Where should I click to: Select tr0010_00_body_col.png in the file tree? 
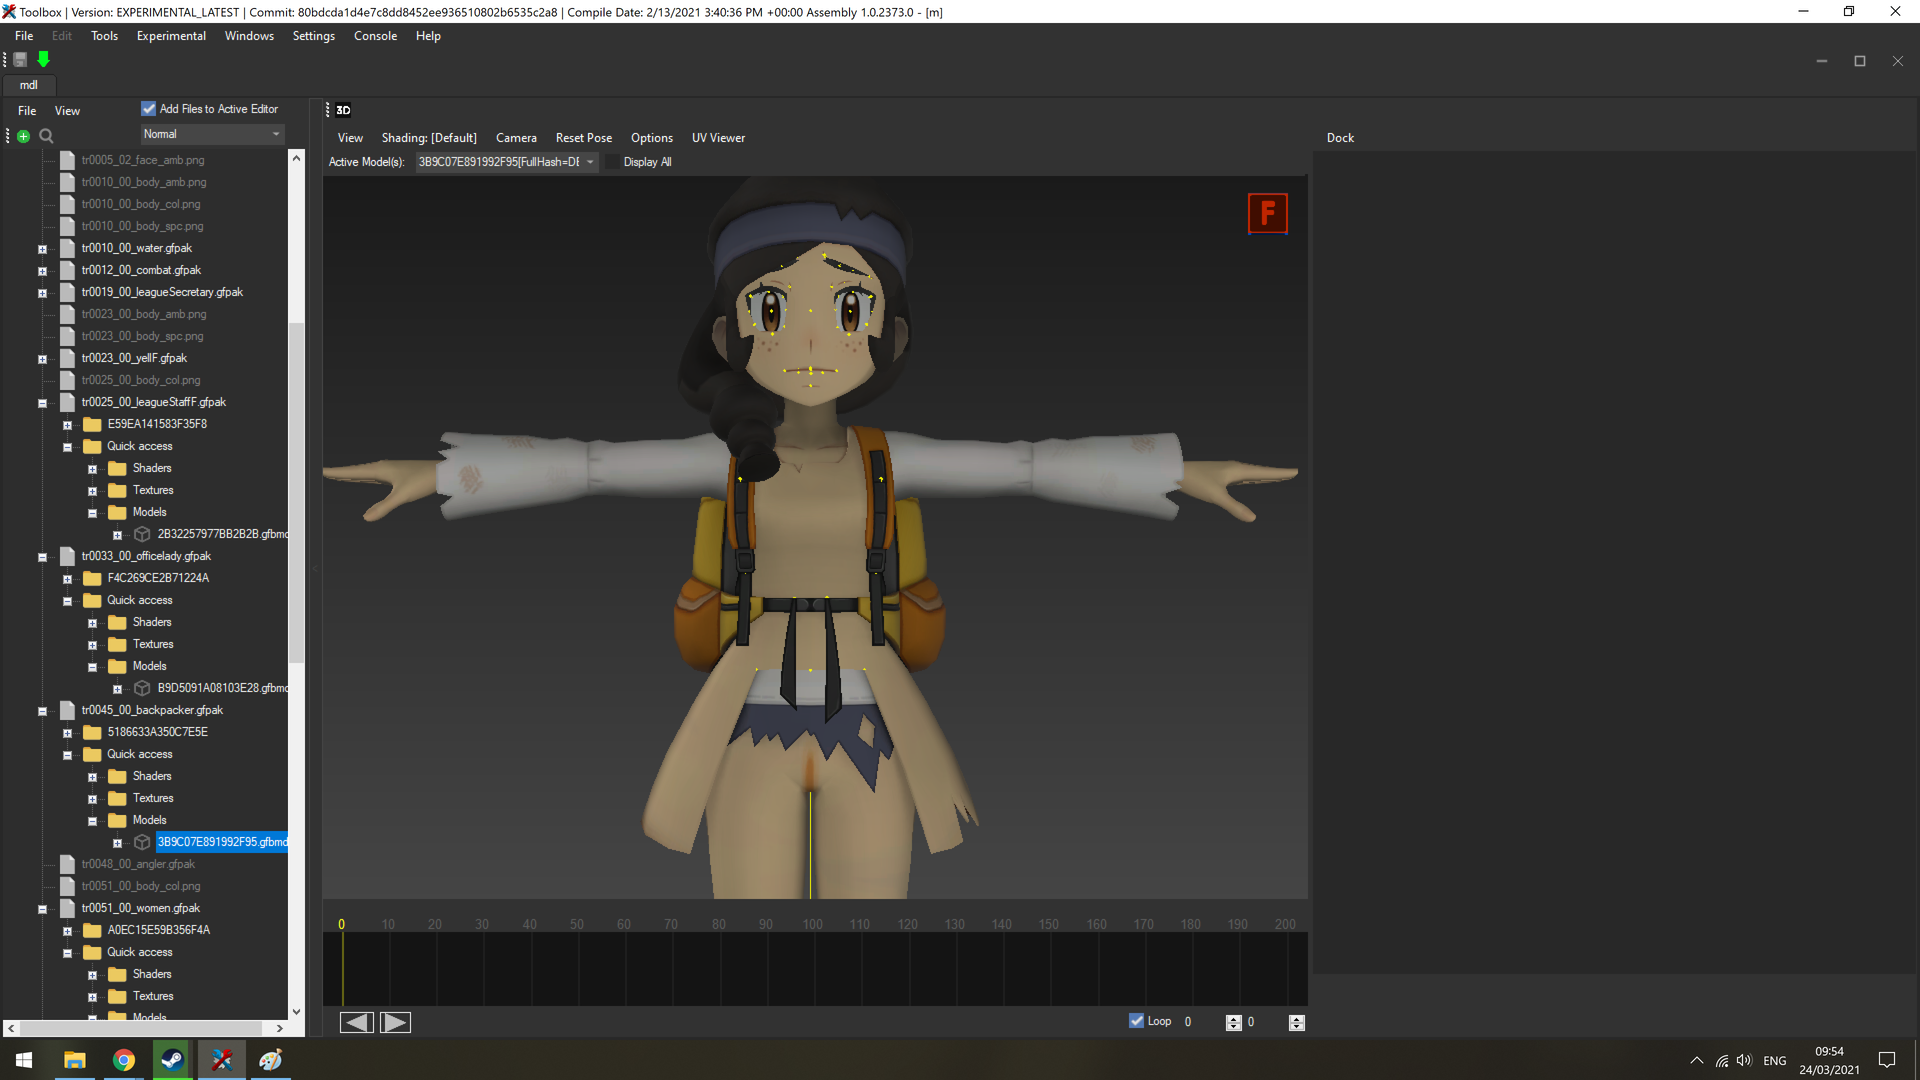coord(141,204)
